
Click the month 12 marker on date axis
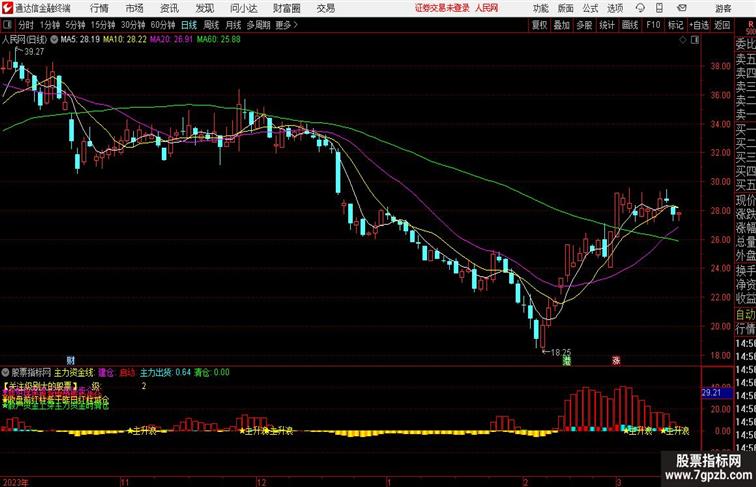pyautogui.click(x=261, y=482)
